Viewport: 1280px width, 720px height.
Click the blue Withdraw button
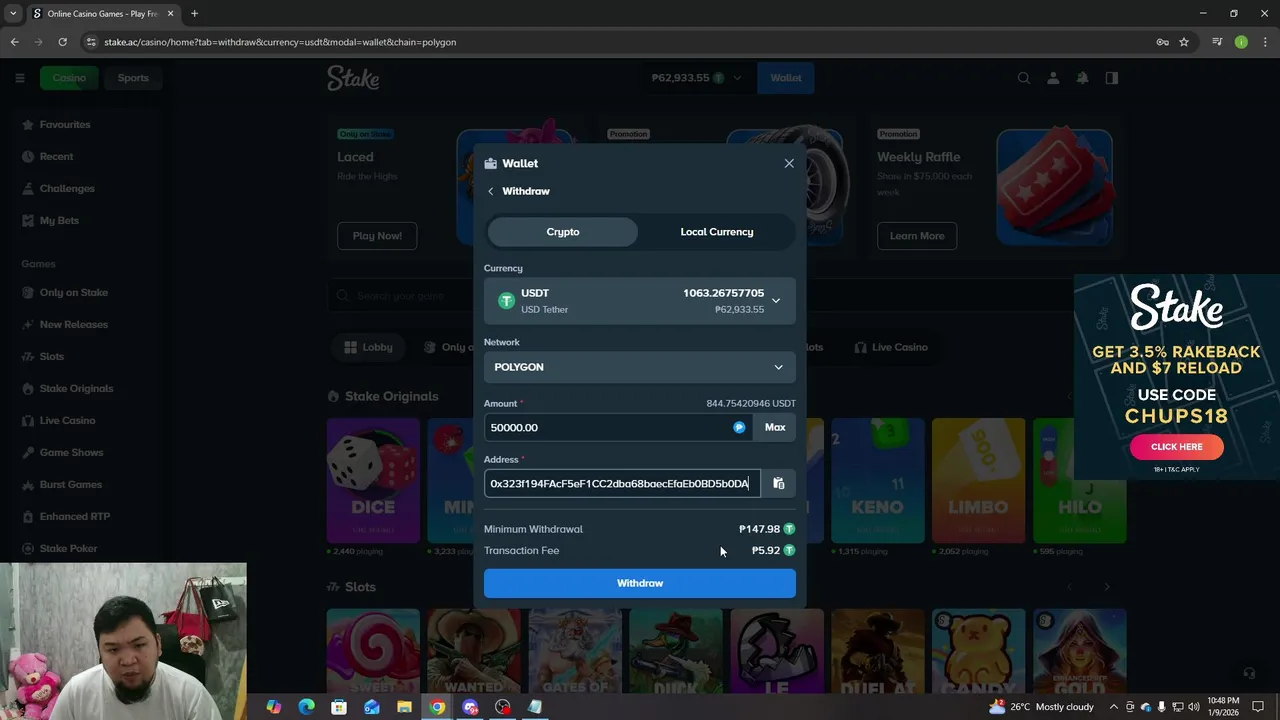(x=640, y=583)
